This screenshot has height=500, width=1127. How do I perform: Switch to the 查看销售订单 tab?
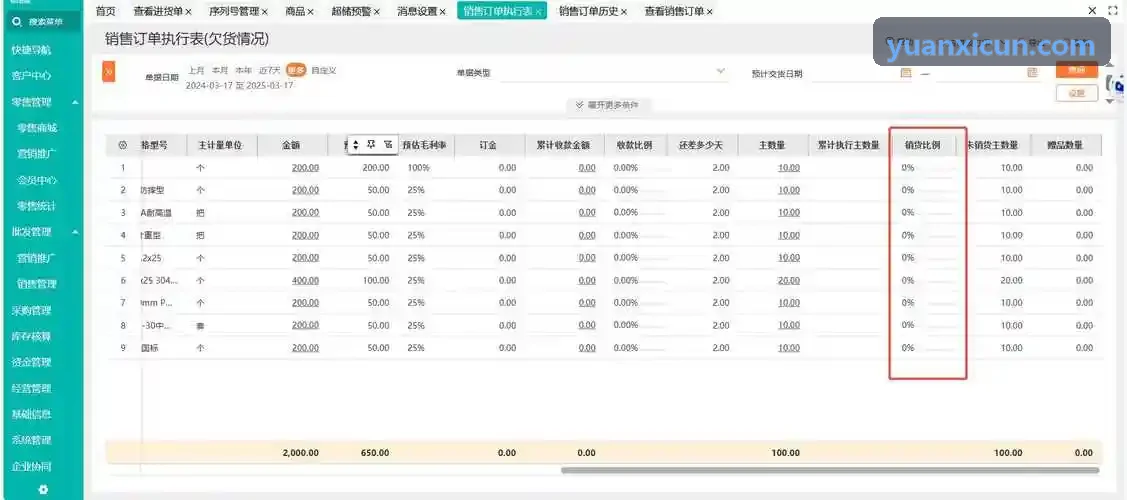674,11
